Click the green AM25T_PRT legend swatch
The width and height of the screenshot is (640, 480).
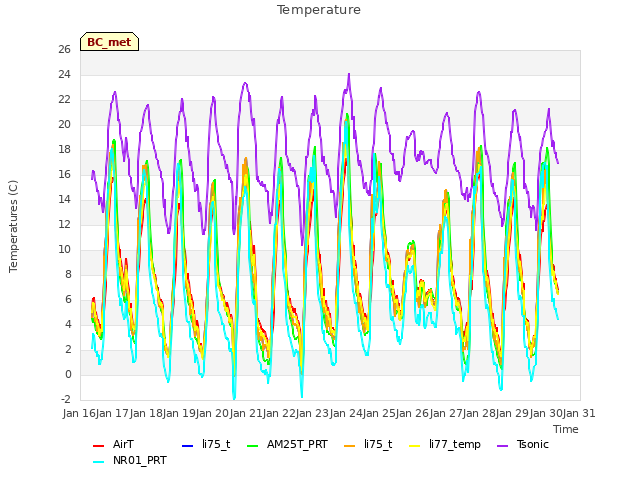(253, 446)
